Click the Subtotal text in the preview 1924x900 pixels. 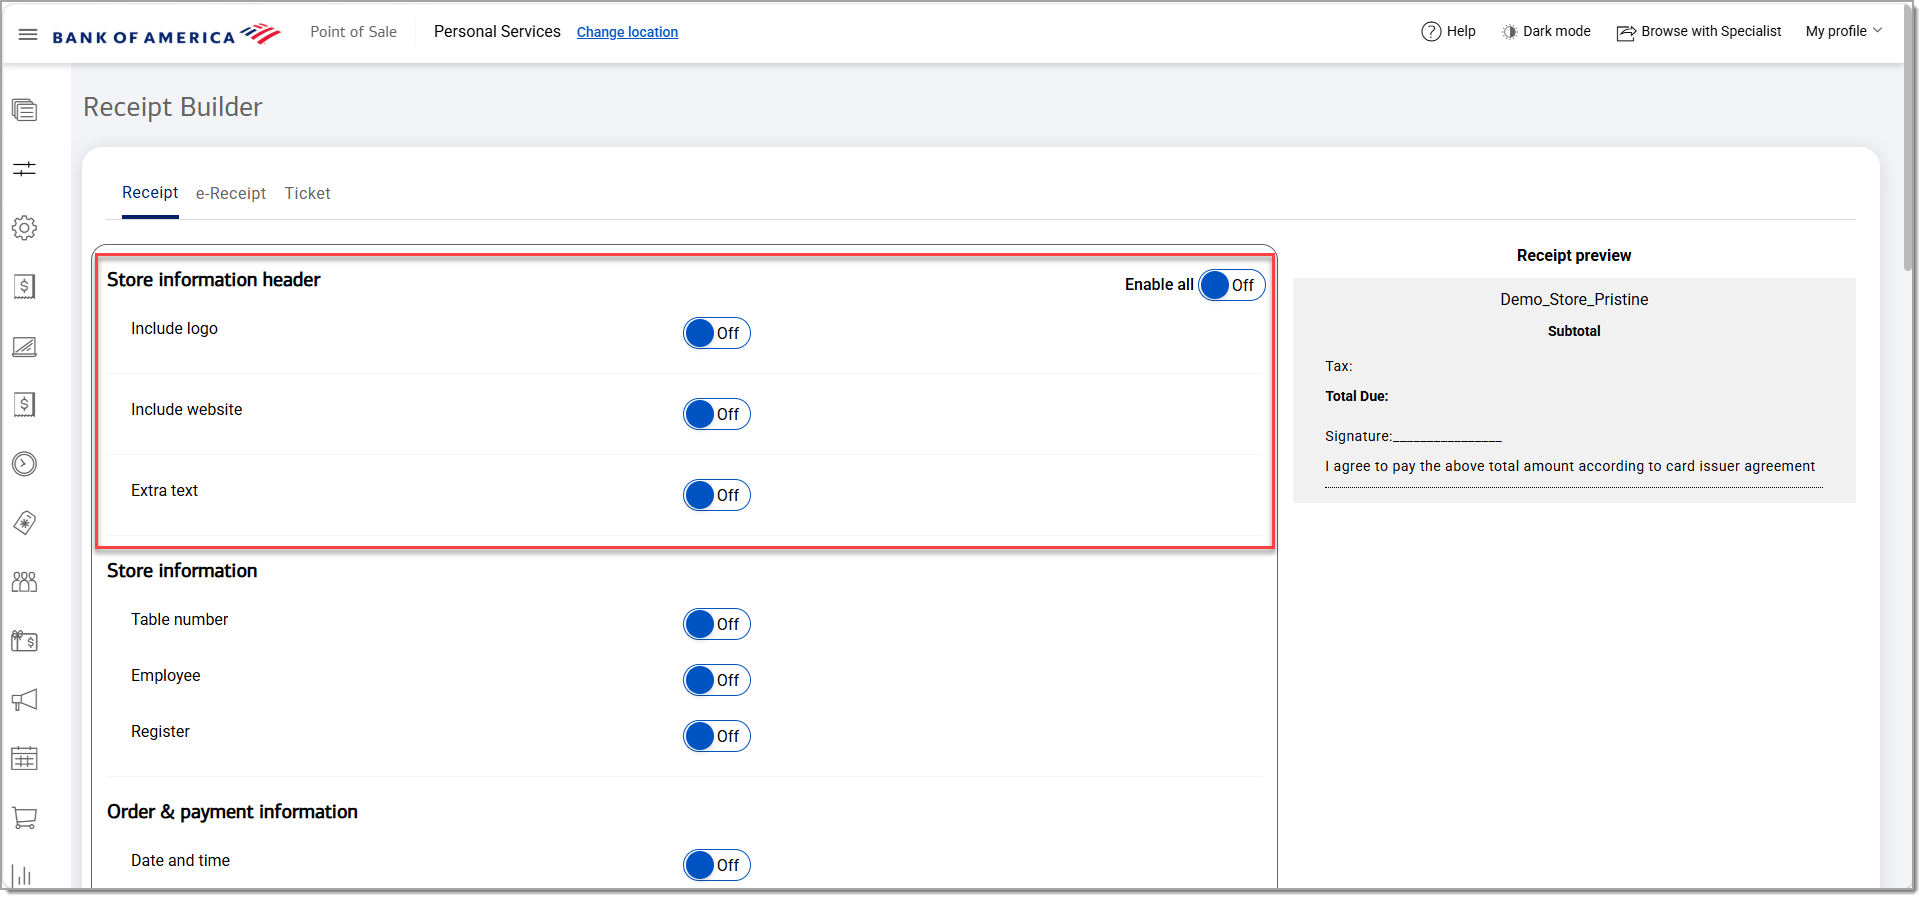[1574, 331]
